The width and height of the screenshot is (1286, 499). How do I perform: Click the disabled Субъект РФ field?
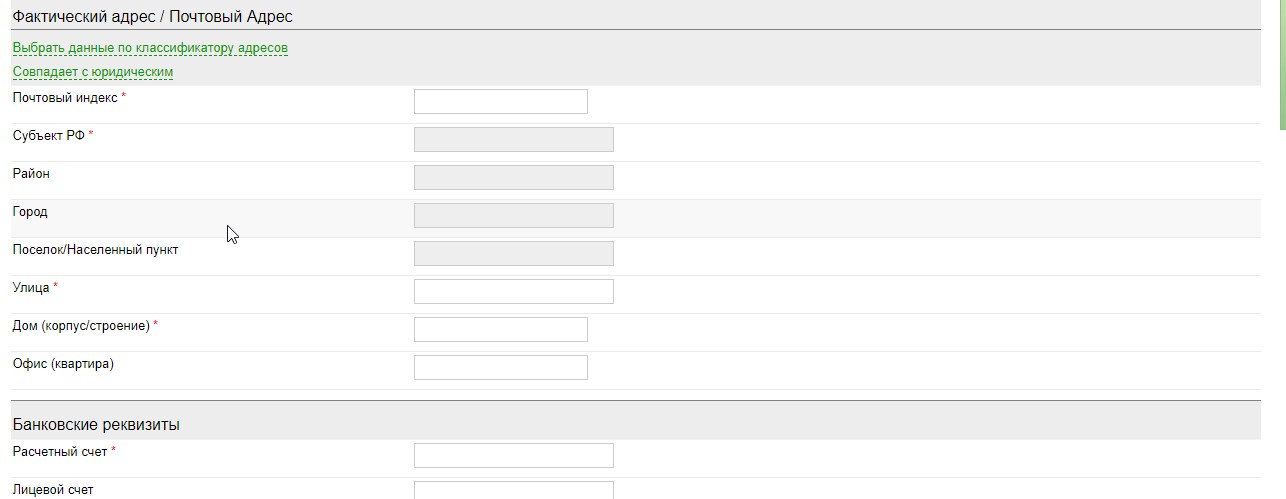pos(513,139)
